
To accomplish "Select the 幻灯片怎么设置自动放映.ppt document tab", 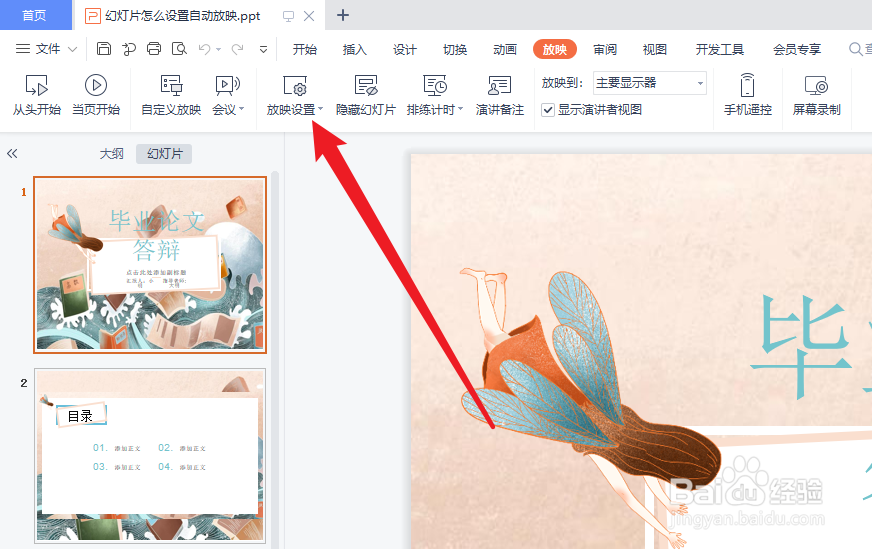I will coord(182,16).
